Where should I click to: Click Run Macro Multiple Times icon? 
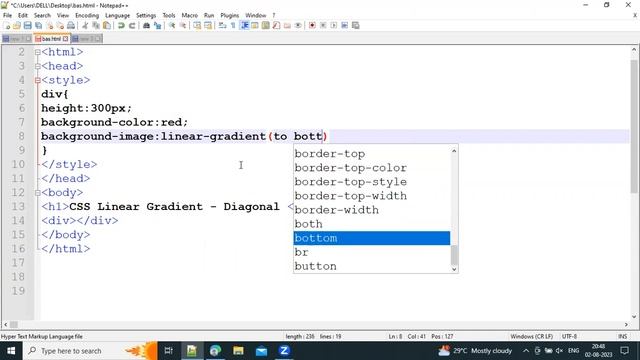click(x=344, y=25)
